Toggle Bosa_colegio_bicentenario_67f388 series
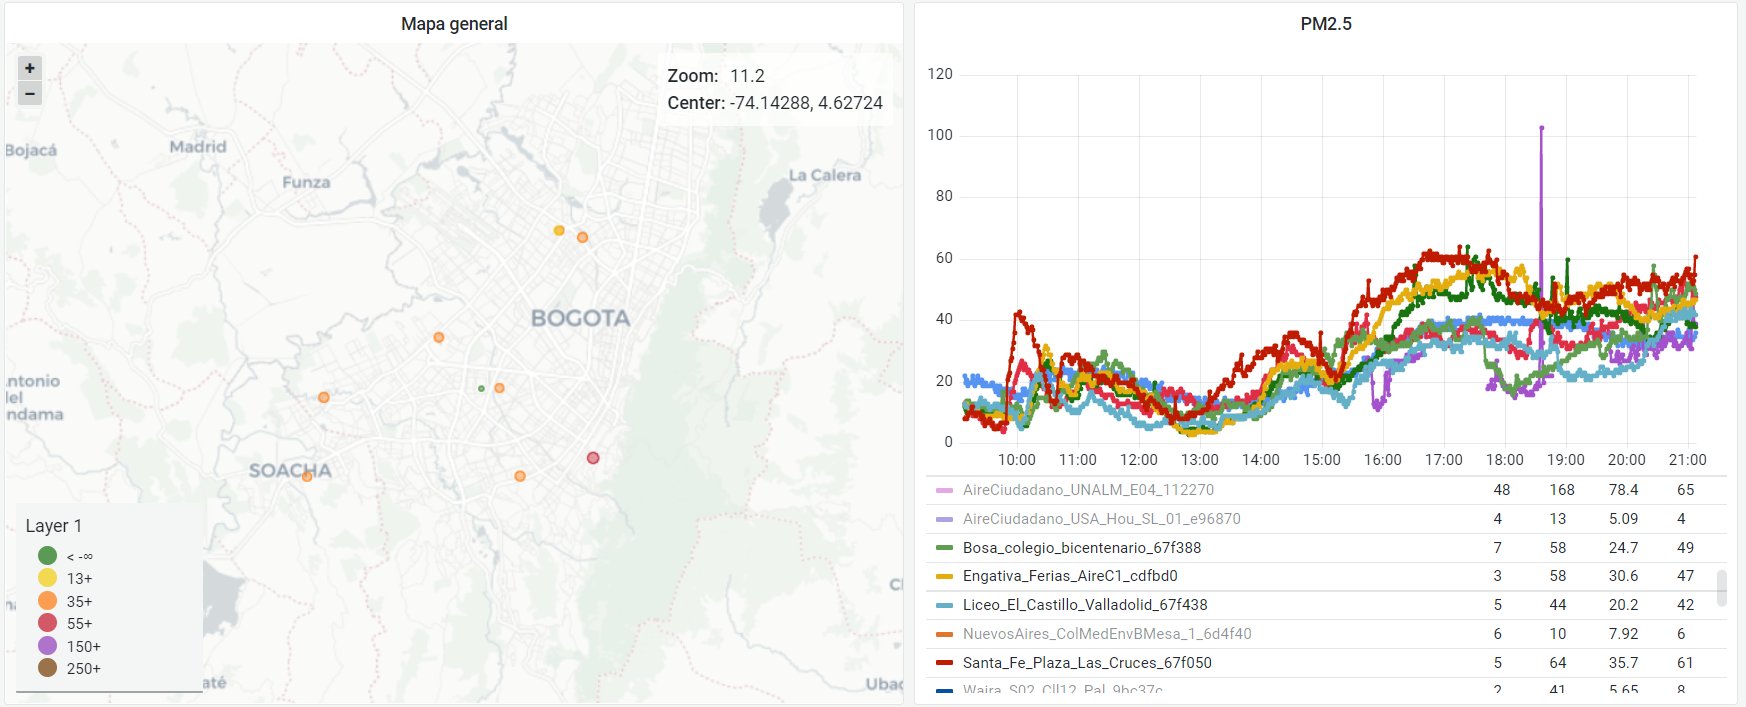 click(x=1082, y=548)
